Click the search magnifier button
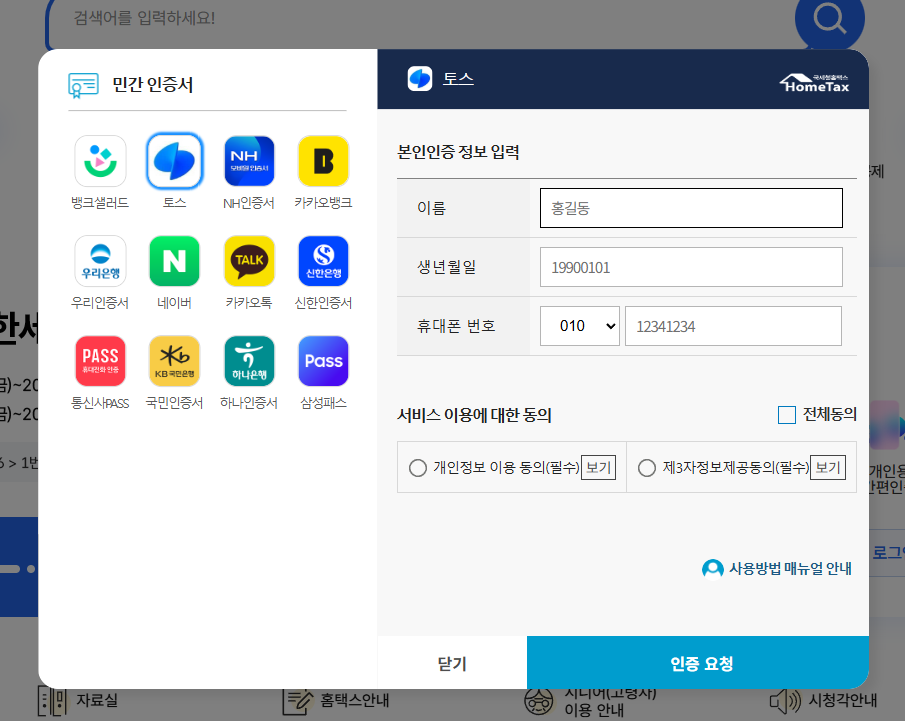The image size is (905, 721). point(829,18)
